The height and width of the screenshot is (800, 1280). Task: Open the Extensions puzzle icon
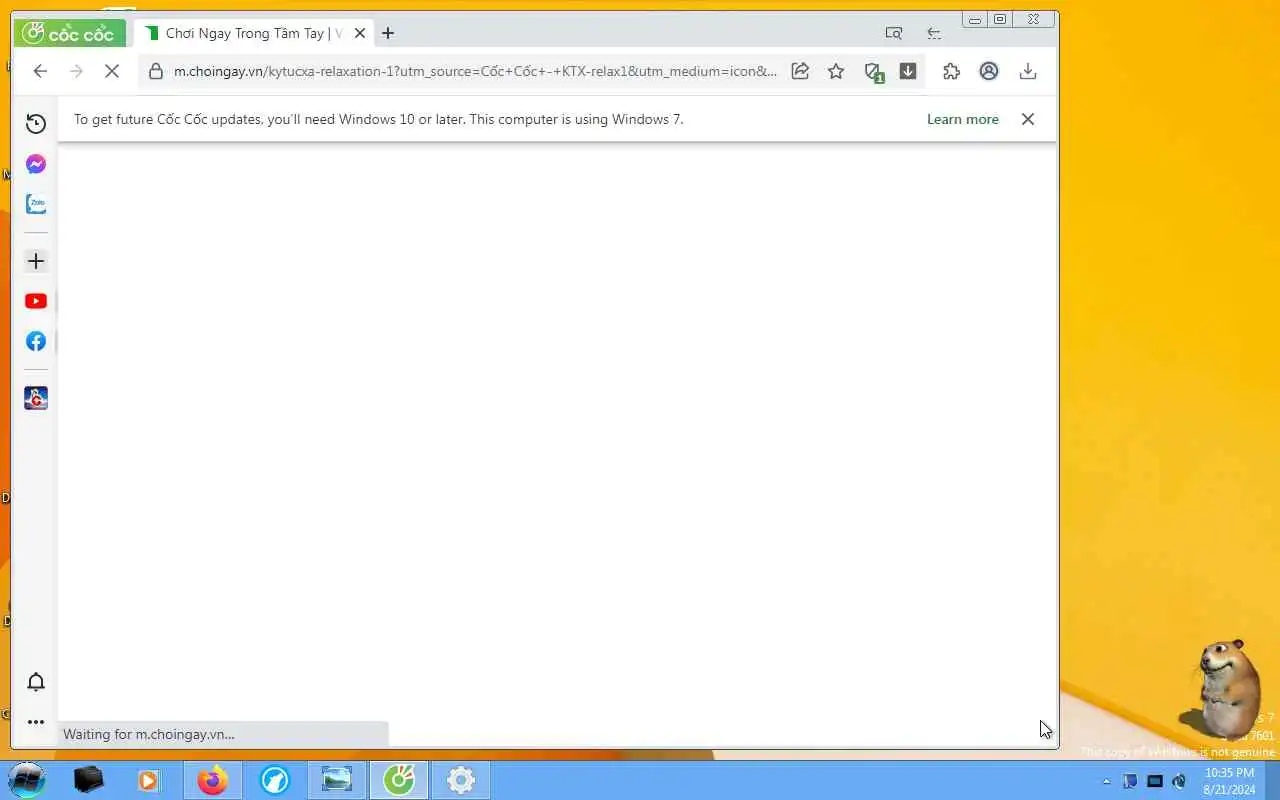pos(951,71)
